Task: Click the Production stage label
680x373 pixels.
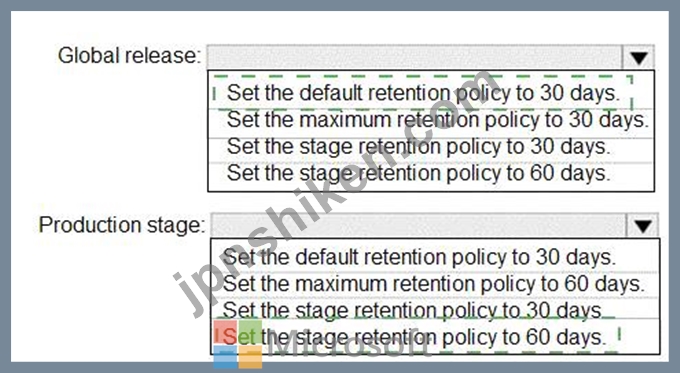Action: coord(121,225)
